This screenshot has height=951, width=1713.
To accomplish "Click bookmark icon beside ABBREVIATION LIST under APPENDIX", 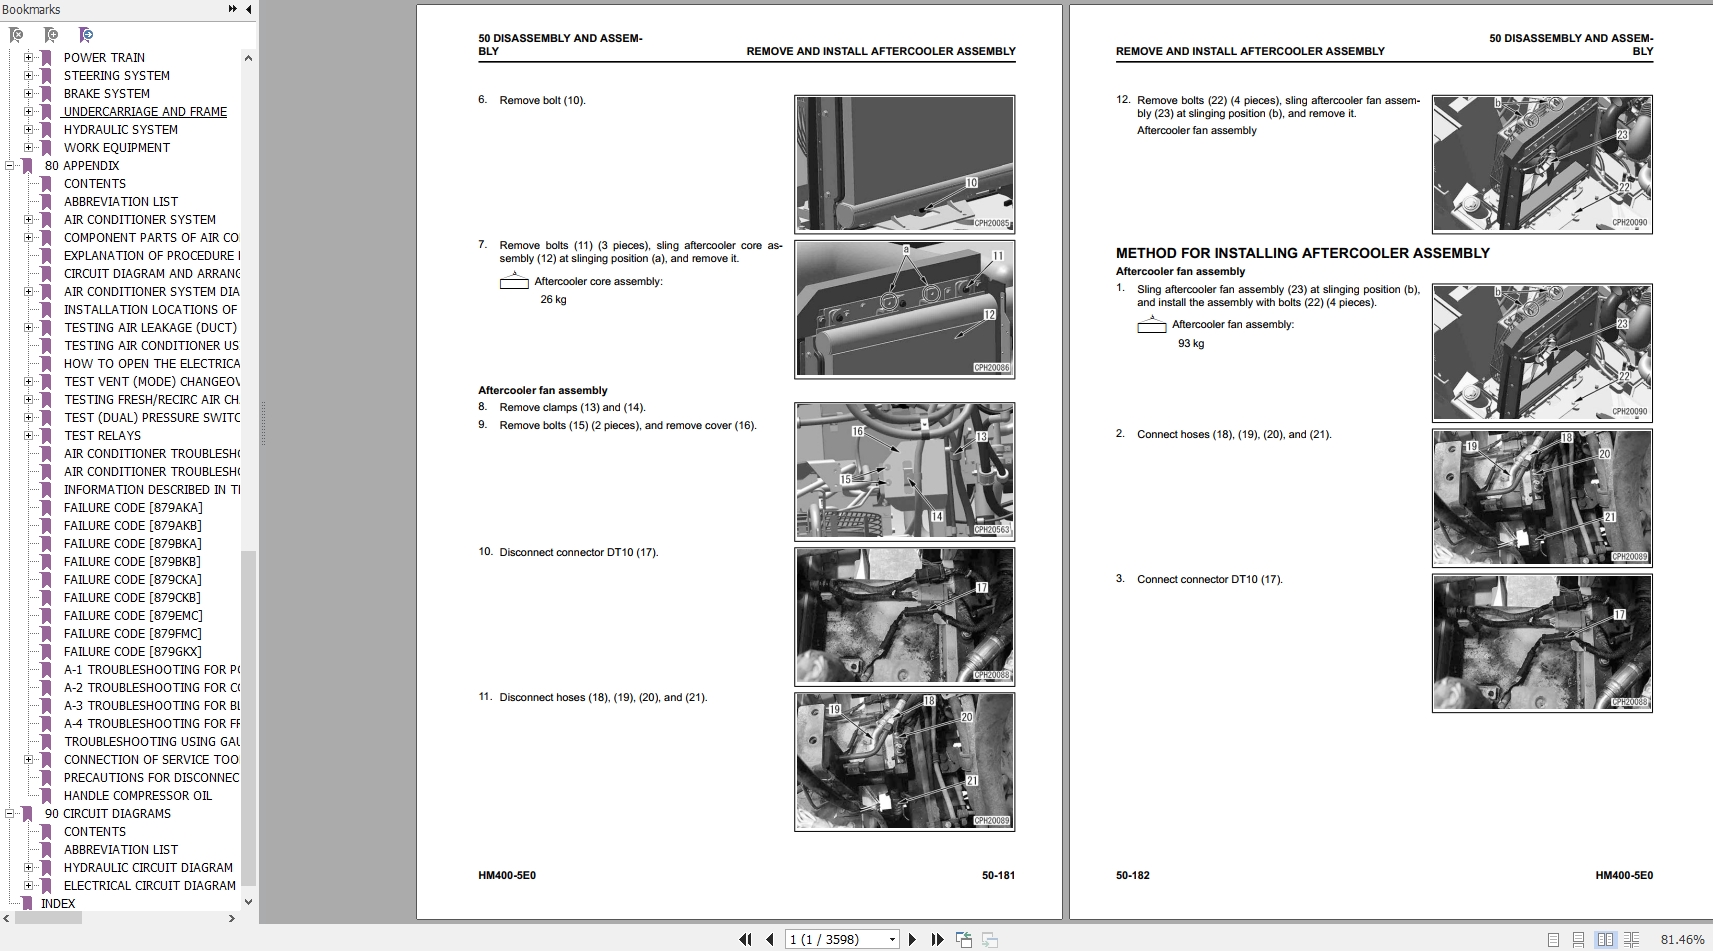I will (46, 202).
